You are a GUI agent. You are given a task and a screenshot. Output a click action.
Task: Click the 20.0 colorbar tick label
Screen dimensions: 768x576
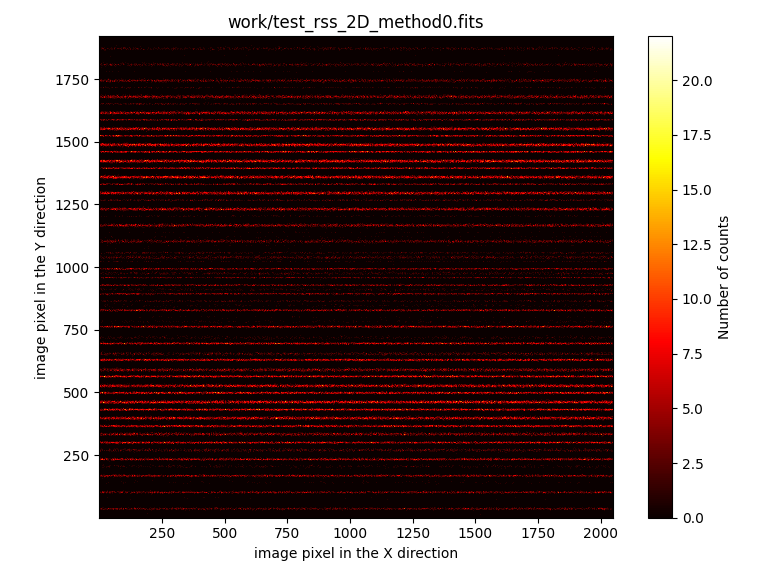point(695,80)
